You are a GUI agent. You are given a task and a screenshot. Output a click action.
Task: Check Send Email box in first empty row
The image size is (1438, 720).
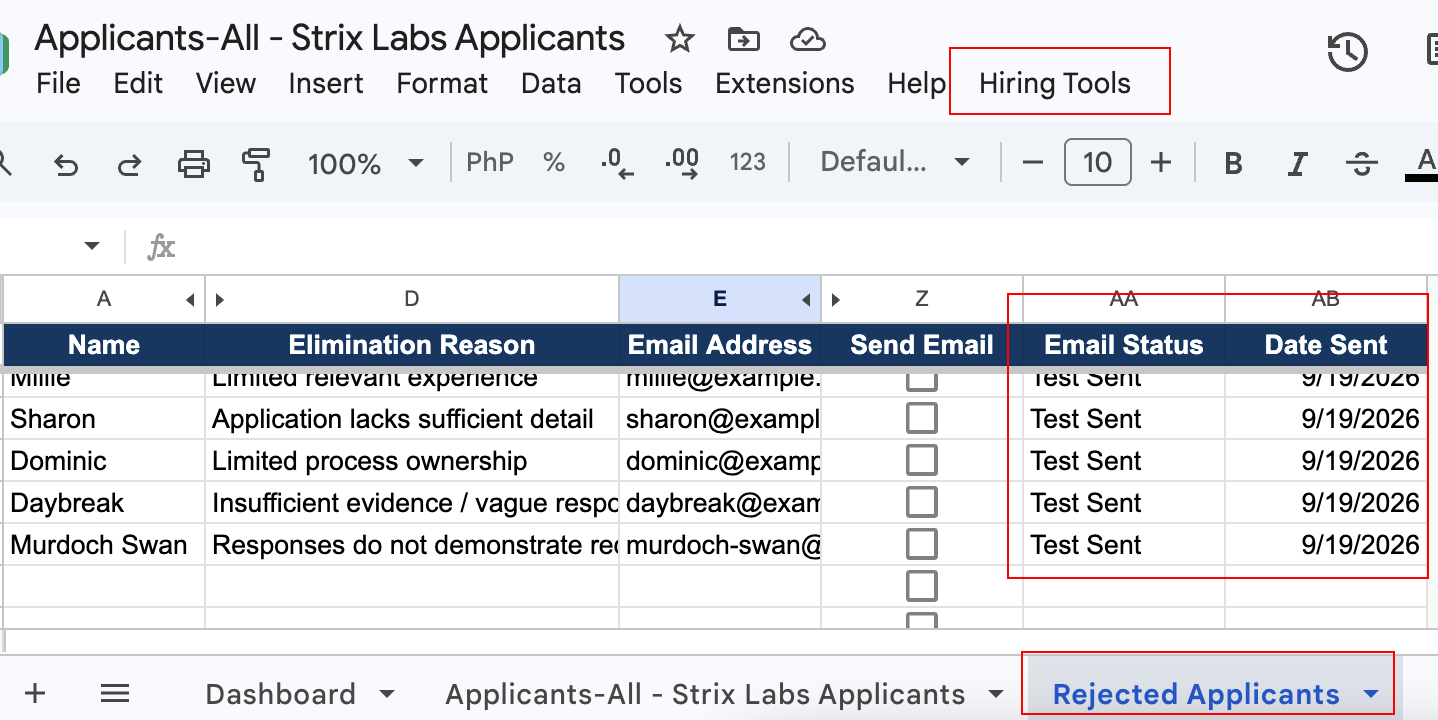pyautogui.click(x=921, y=586)
